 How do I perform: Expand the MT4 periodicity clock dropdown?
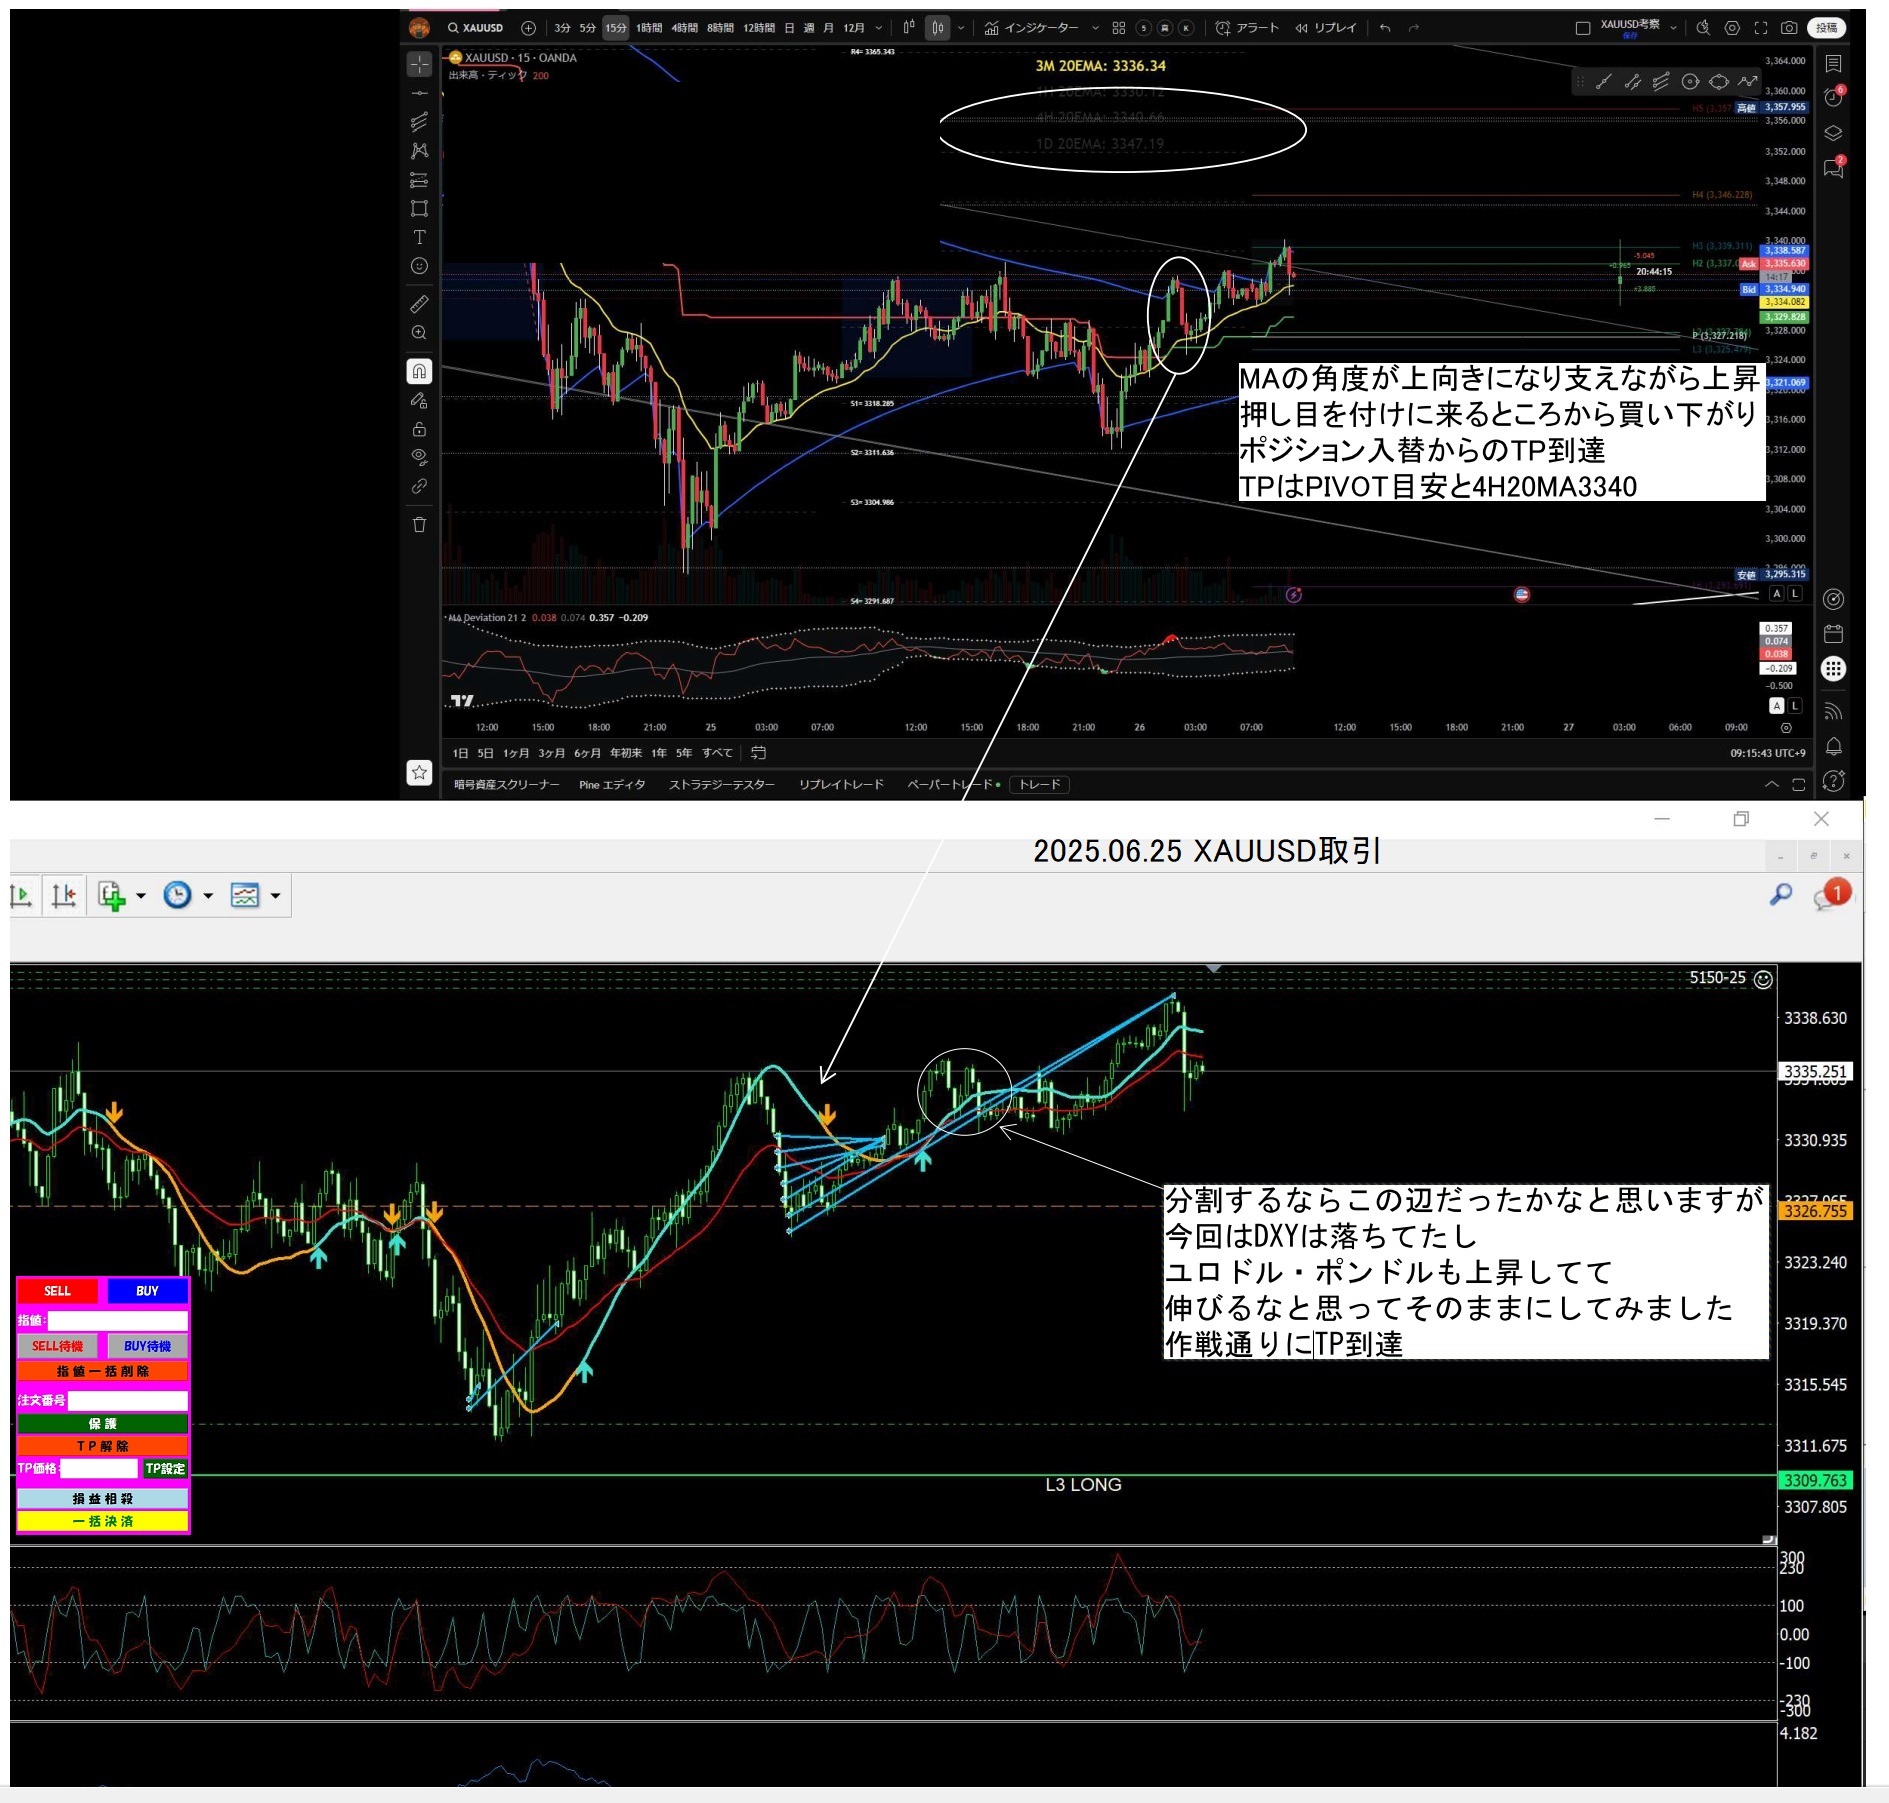208,896
